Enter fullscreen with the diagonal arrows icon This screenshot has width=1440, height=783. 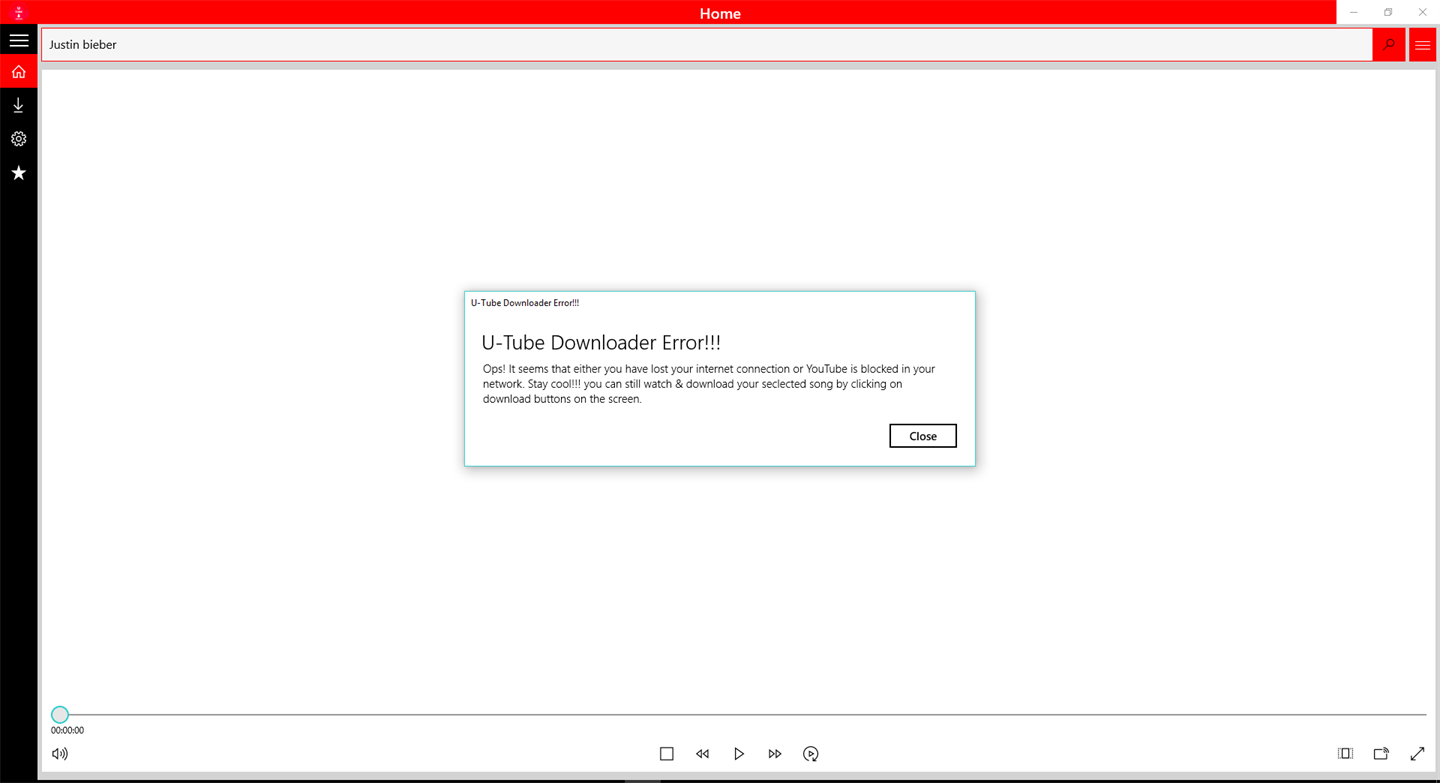(1417, 754)
